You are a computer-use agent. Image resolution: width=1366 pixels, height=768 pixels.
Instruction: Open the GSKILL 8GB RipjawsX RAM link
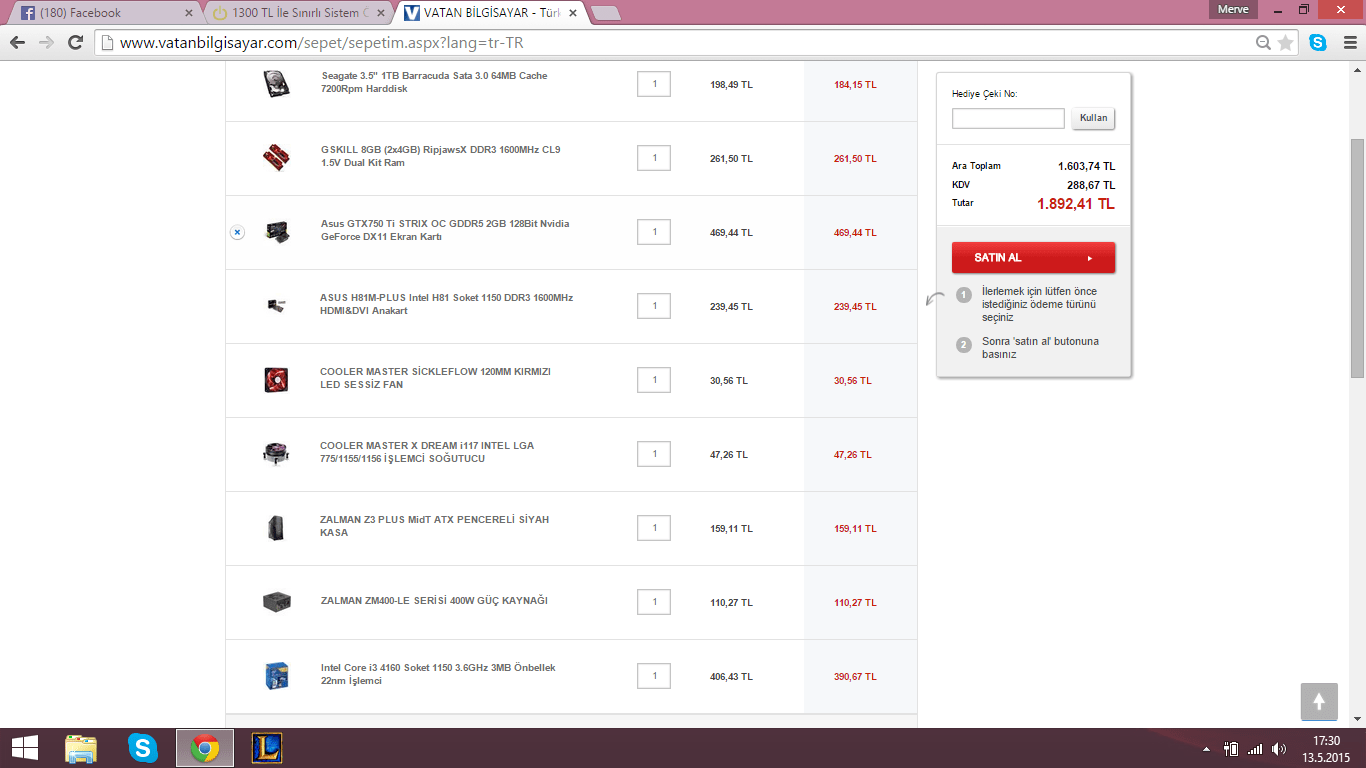(440, 156)
